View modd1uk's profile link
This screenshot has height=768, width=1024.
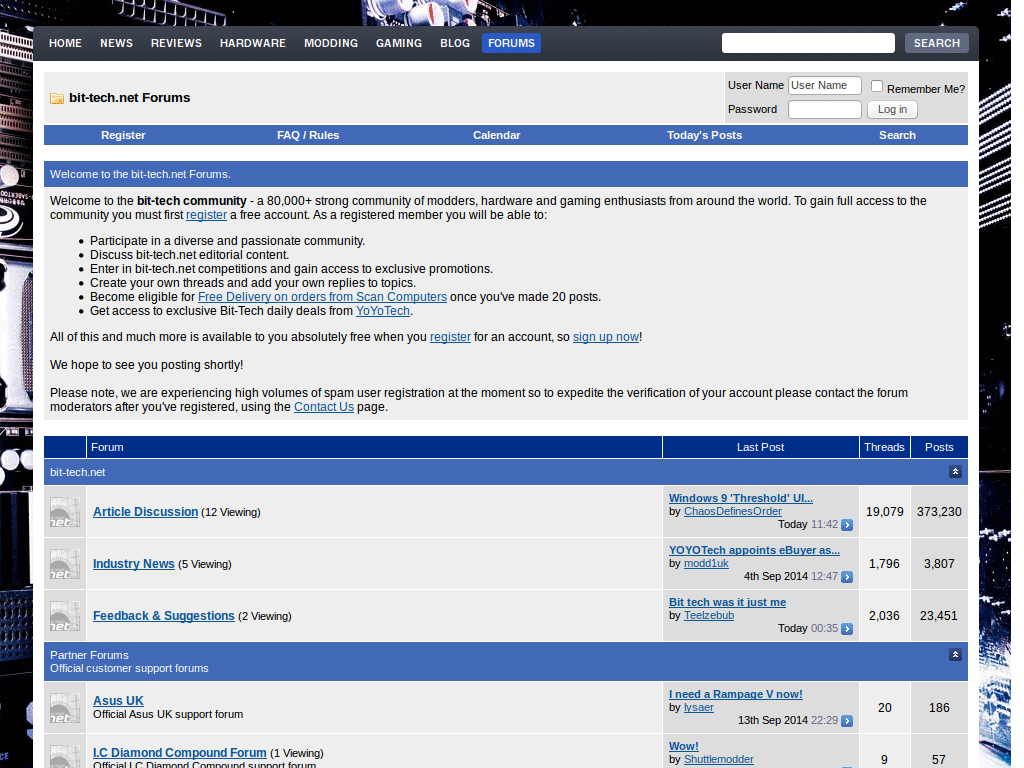pyautogui.click(x=706, y=563)
